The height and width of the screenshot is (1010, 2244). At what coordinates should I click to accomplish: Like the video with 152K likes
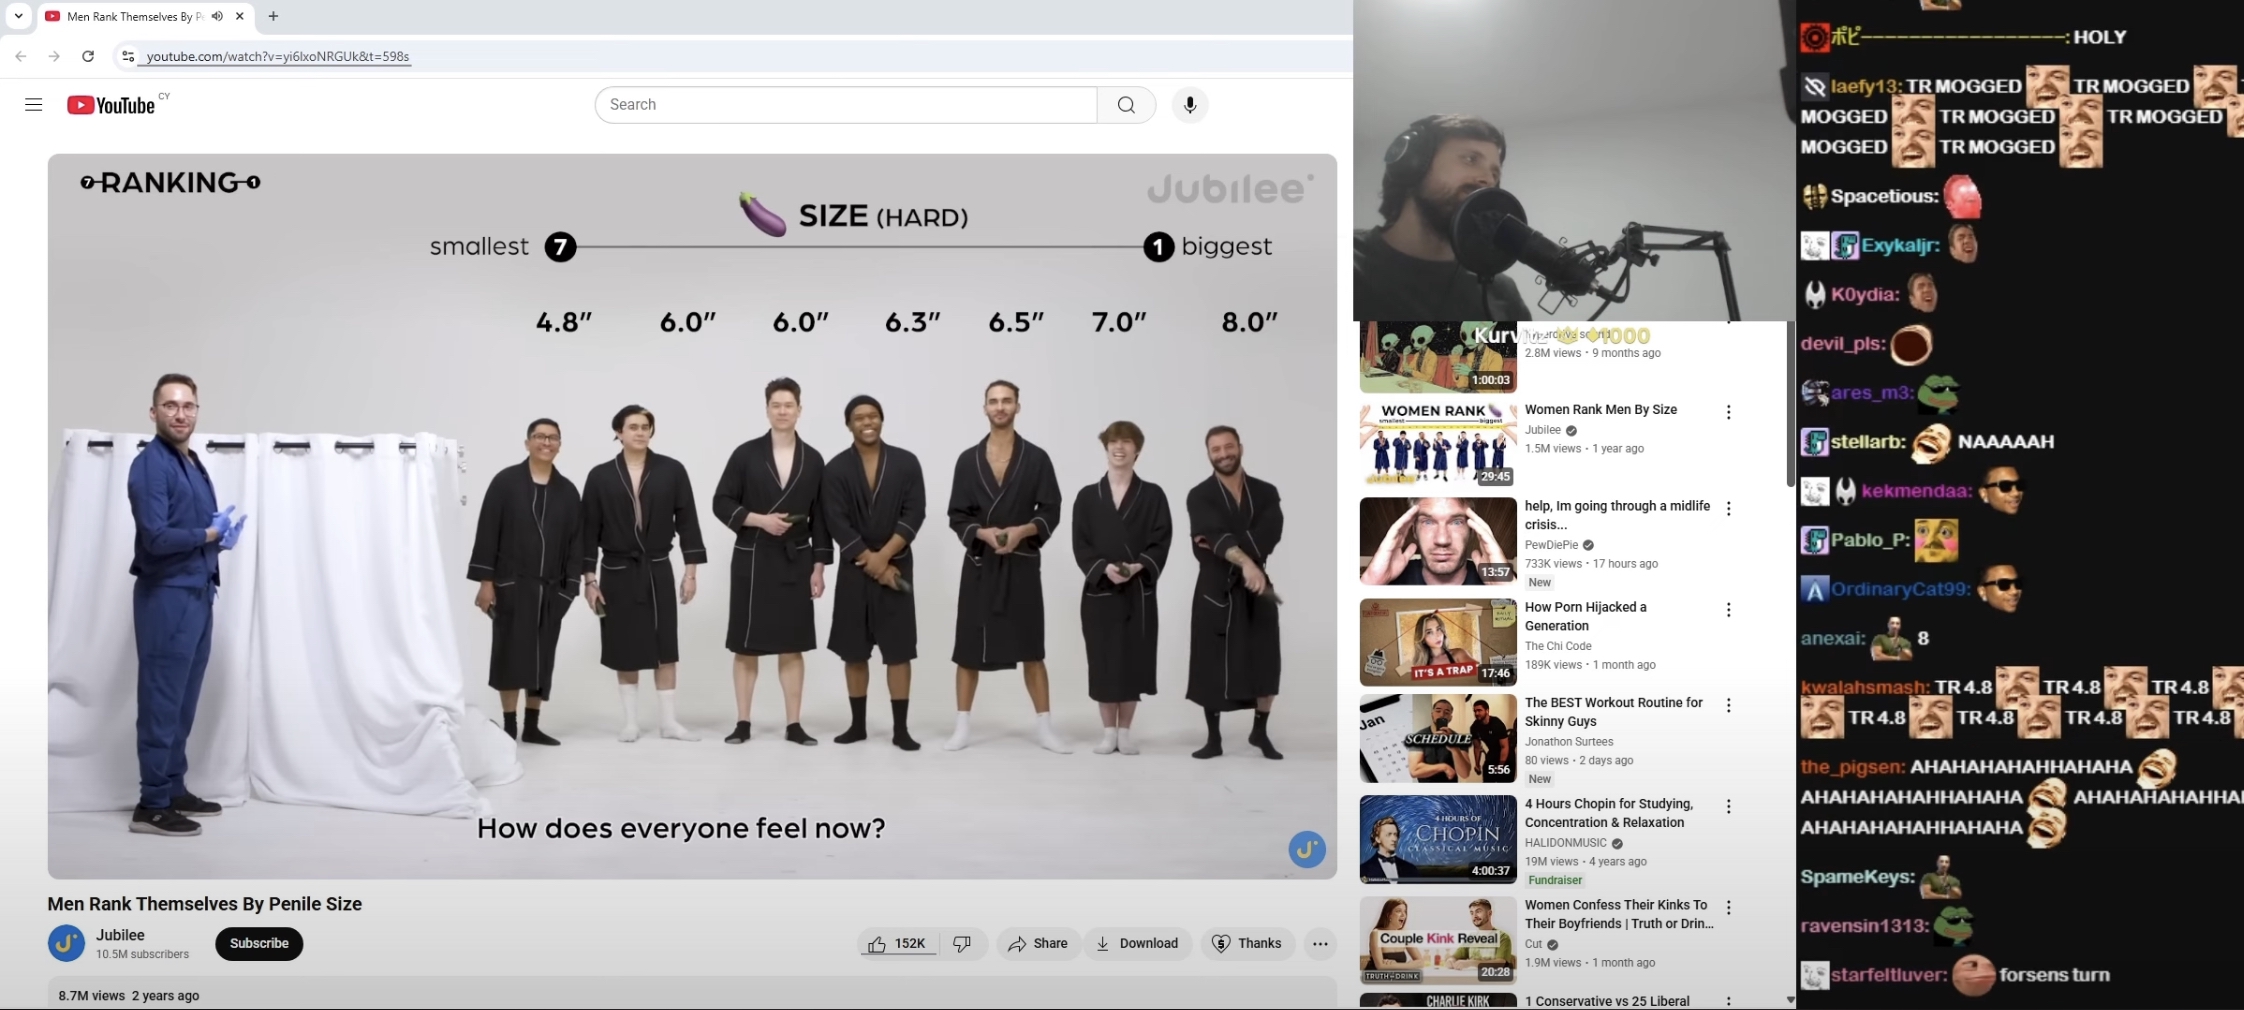tap(897, 943)
